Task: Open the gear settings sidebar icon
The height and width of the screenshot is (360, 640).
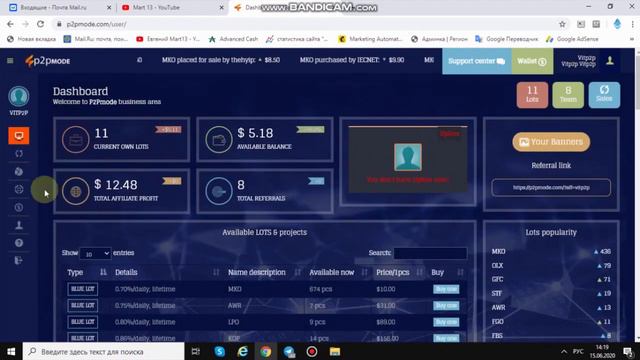Action: pos(19,189)
